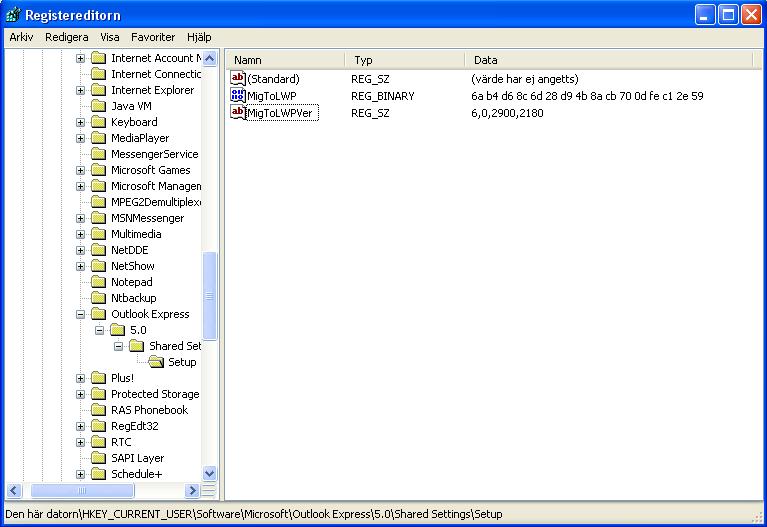Expand the Internet Account Manager key
Screen dimensions: 767x527
[80, 58]
